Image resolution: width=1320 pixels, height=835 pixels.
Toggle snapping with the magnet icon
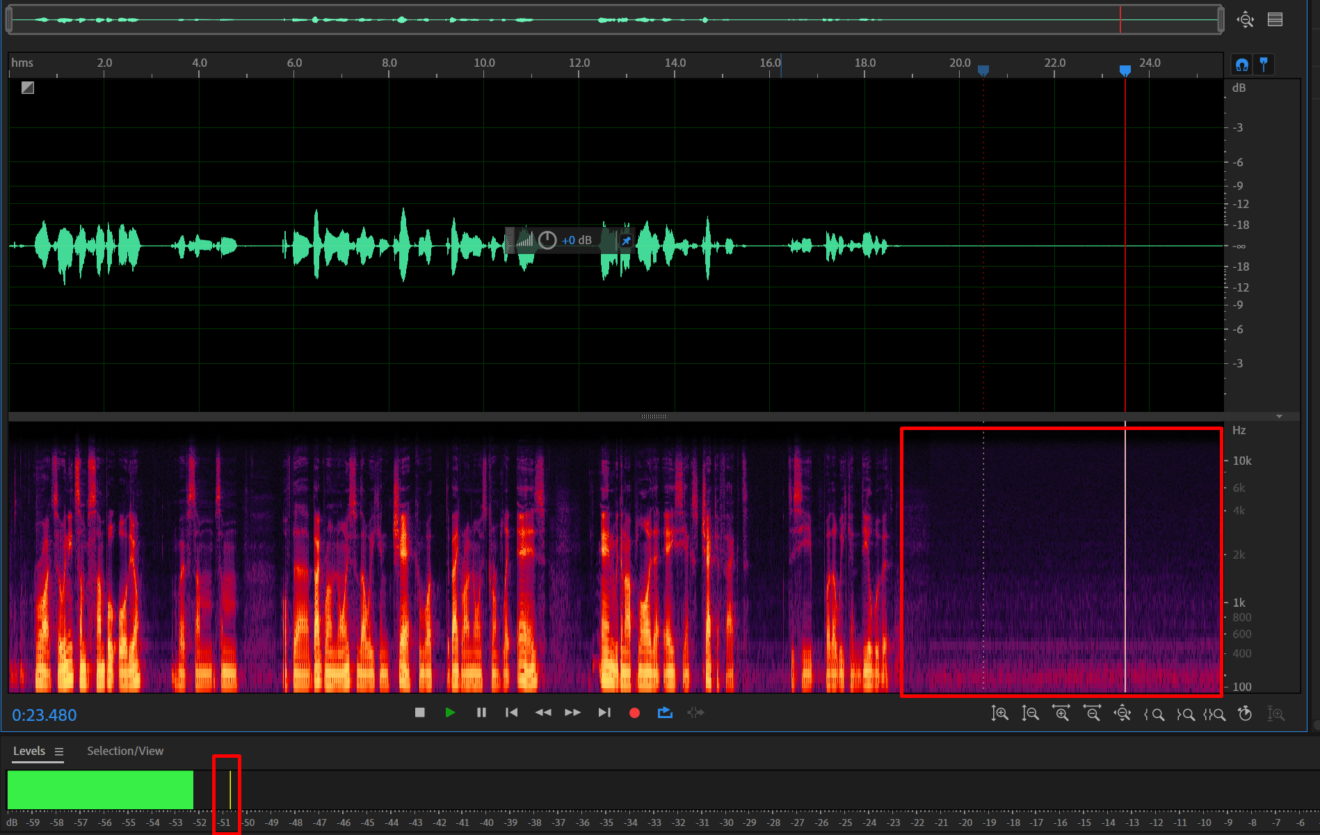click(1241, 64)
